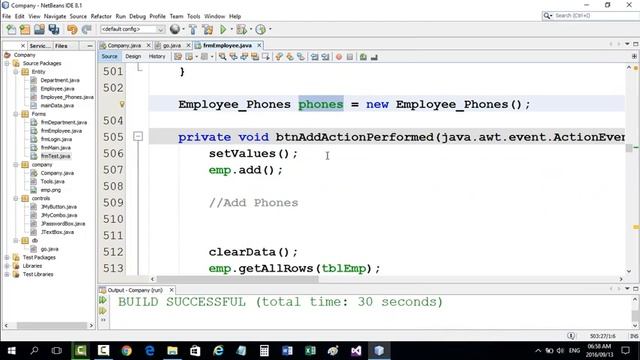Run the project with green play icon
640x360 pixels.
(x=223, y=29)
